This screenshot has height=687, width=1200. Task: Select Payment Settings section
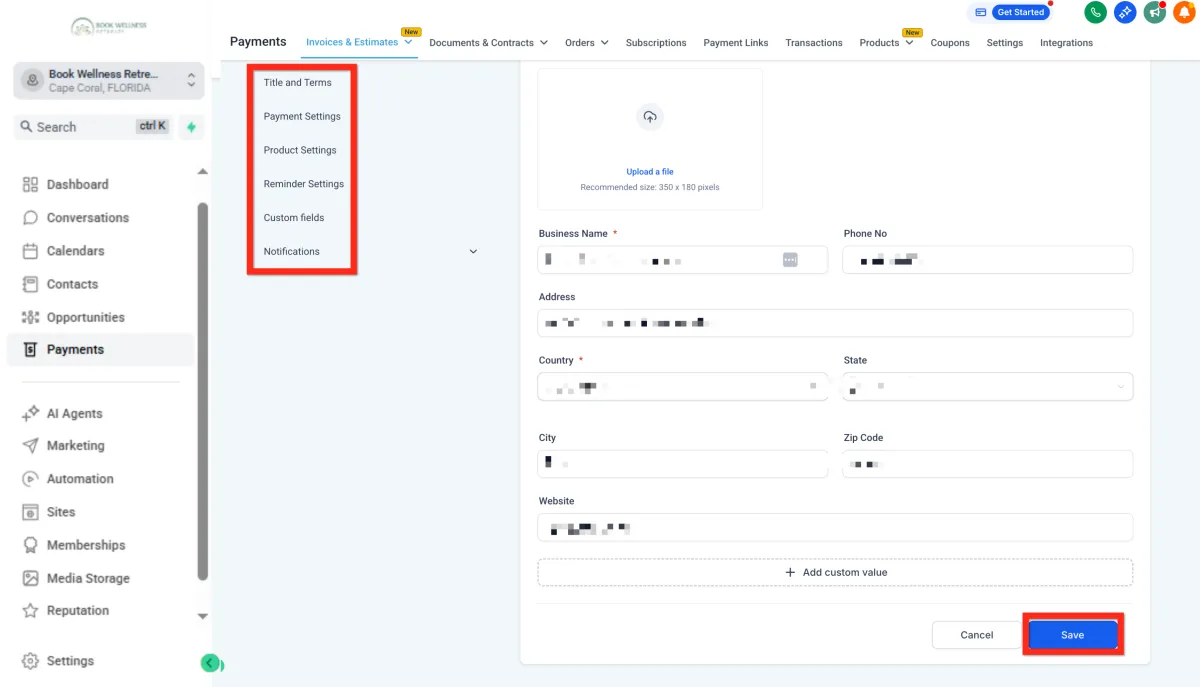[302, 116]
